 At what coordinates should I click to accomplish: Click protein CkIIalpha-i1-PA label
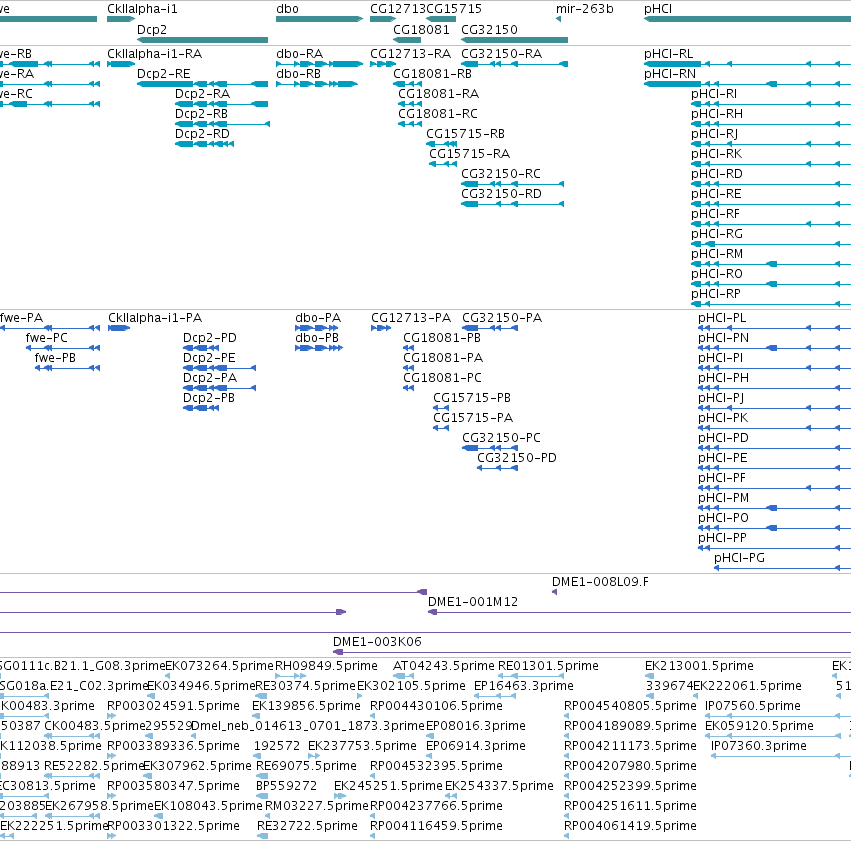155,318
